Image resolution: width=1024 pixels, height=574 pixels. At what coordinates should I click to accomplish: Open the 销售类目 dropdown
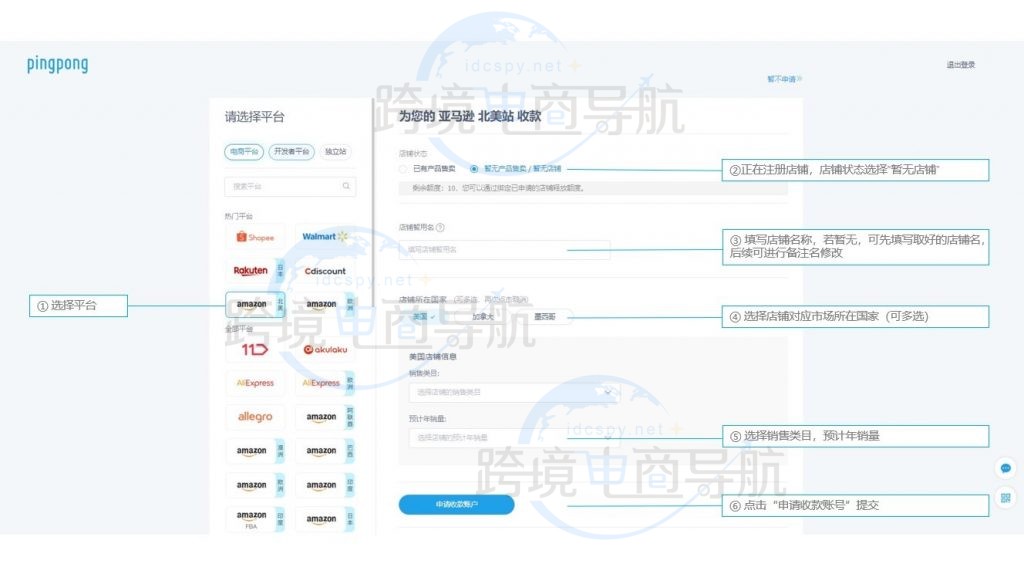(x=515, y=392)
